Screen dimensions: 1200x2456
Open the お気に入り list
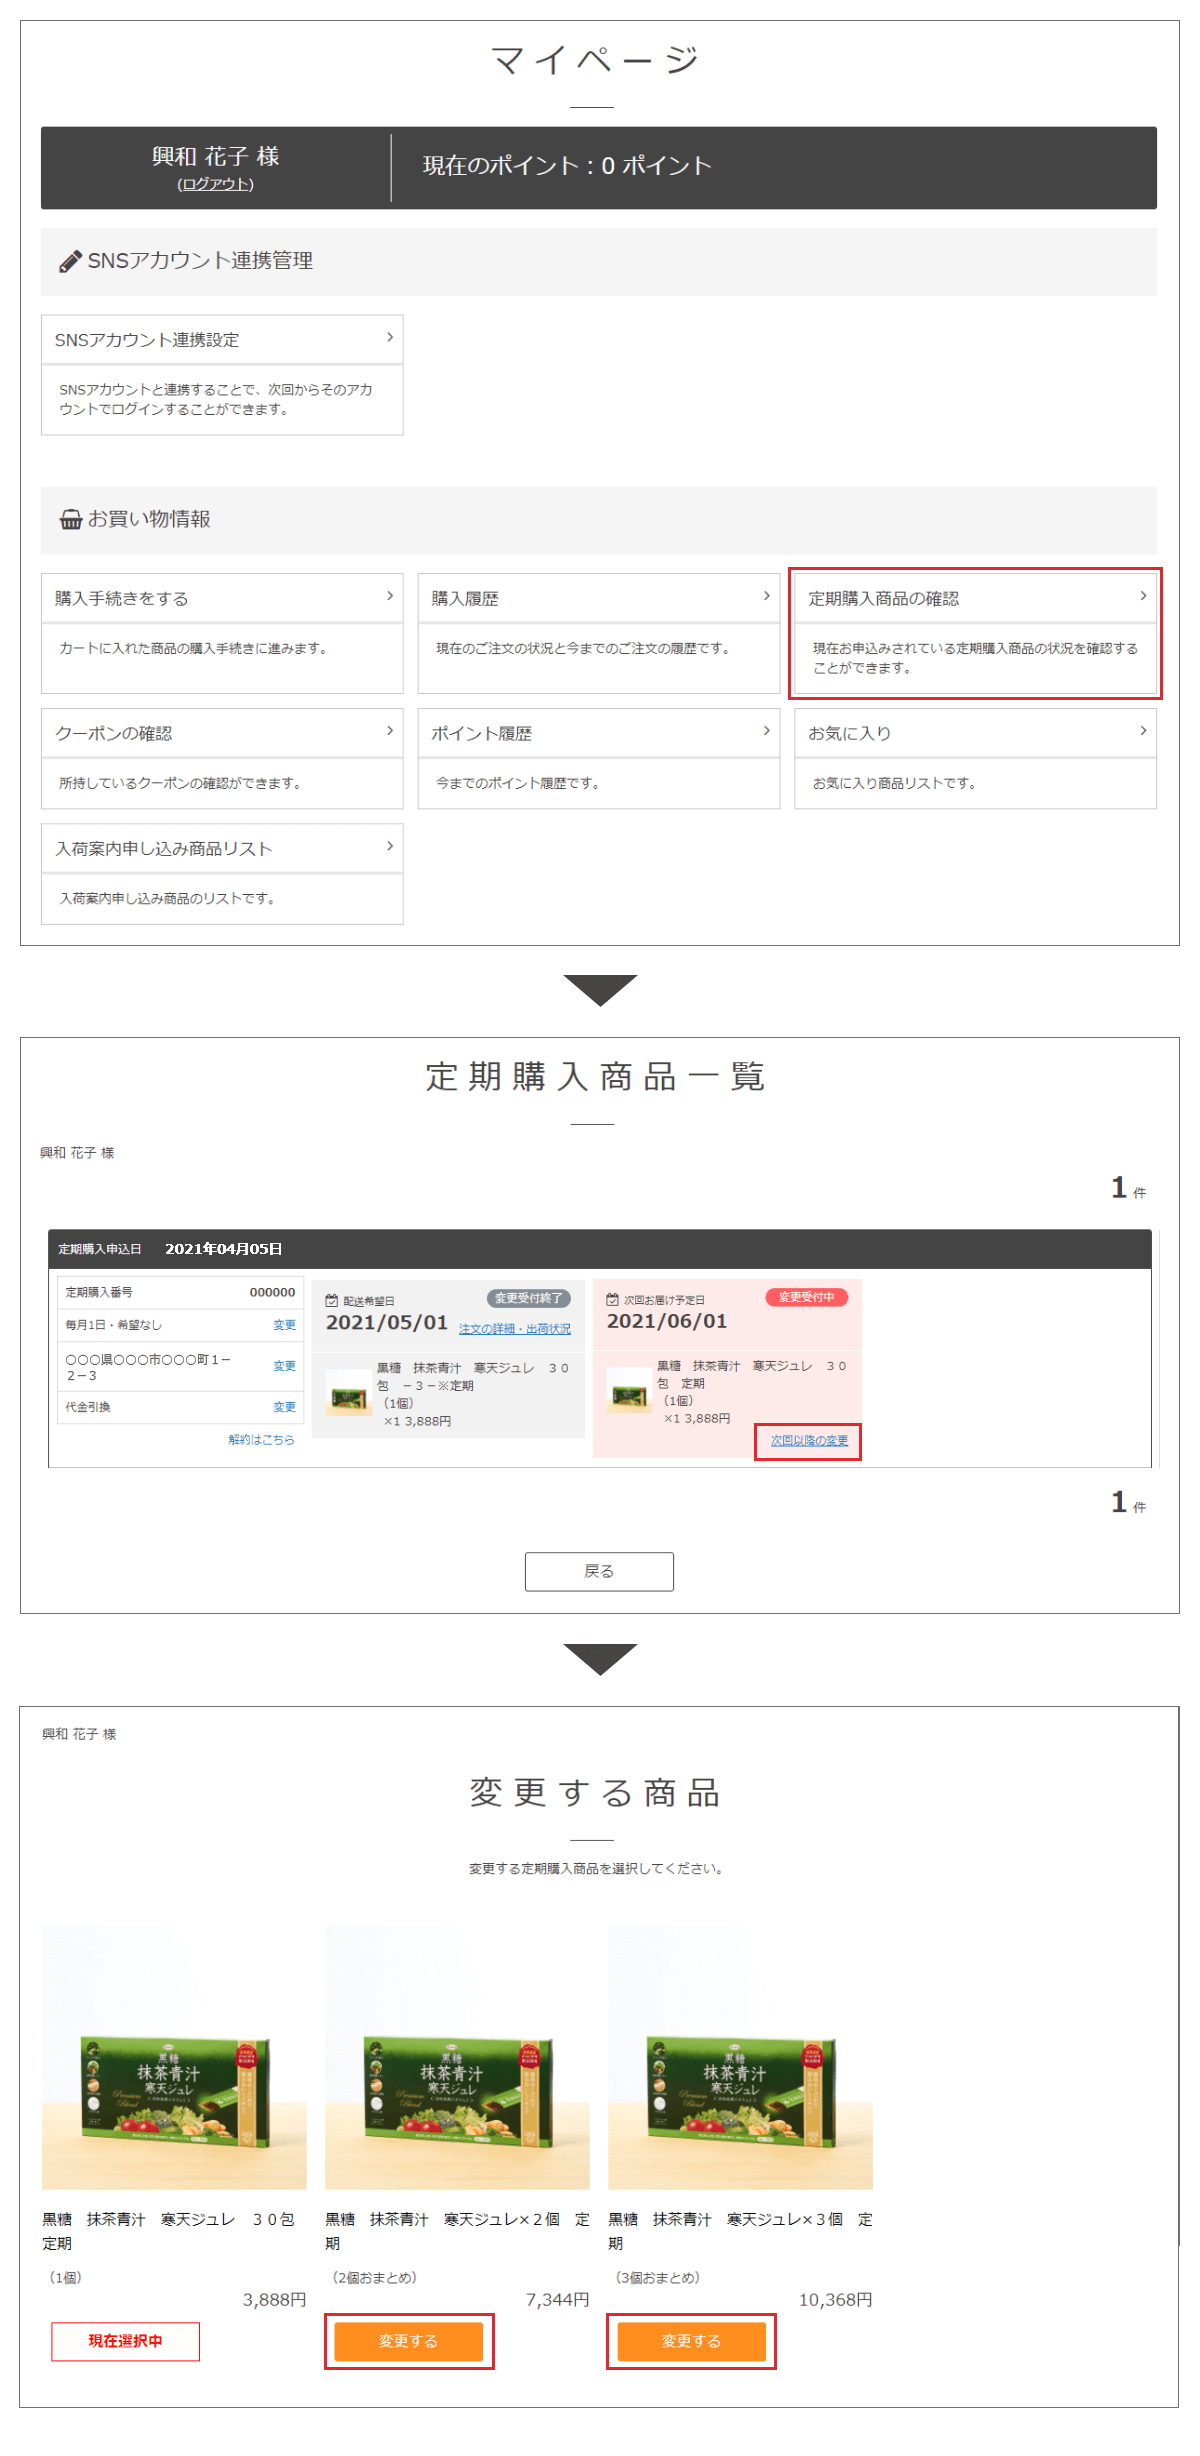tap(974, 733)
